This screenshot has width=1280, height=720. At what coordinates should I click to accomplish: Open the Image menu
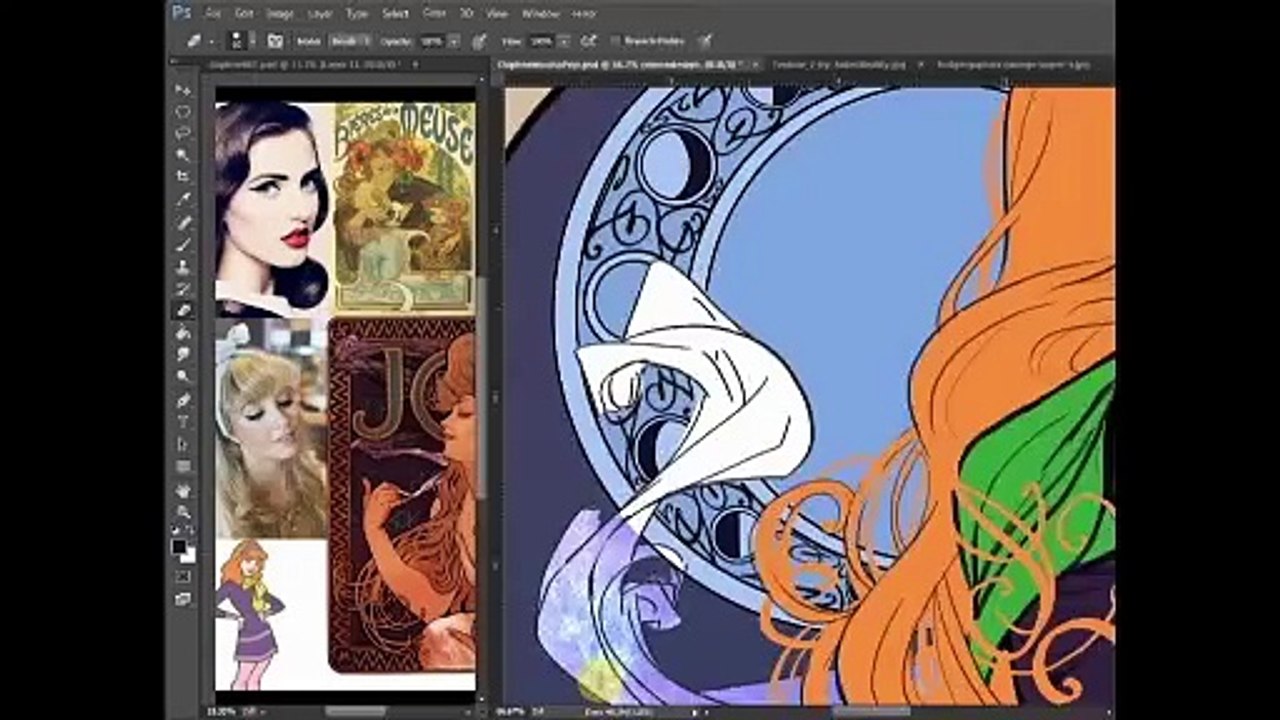(x=280, y=14)
